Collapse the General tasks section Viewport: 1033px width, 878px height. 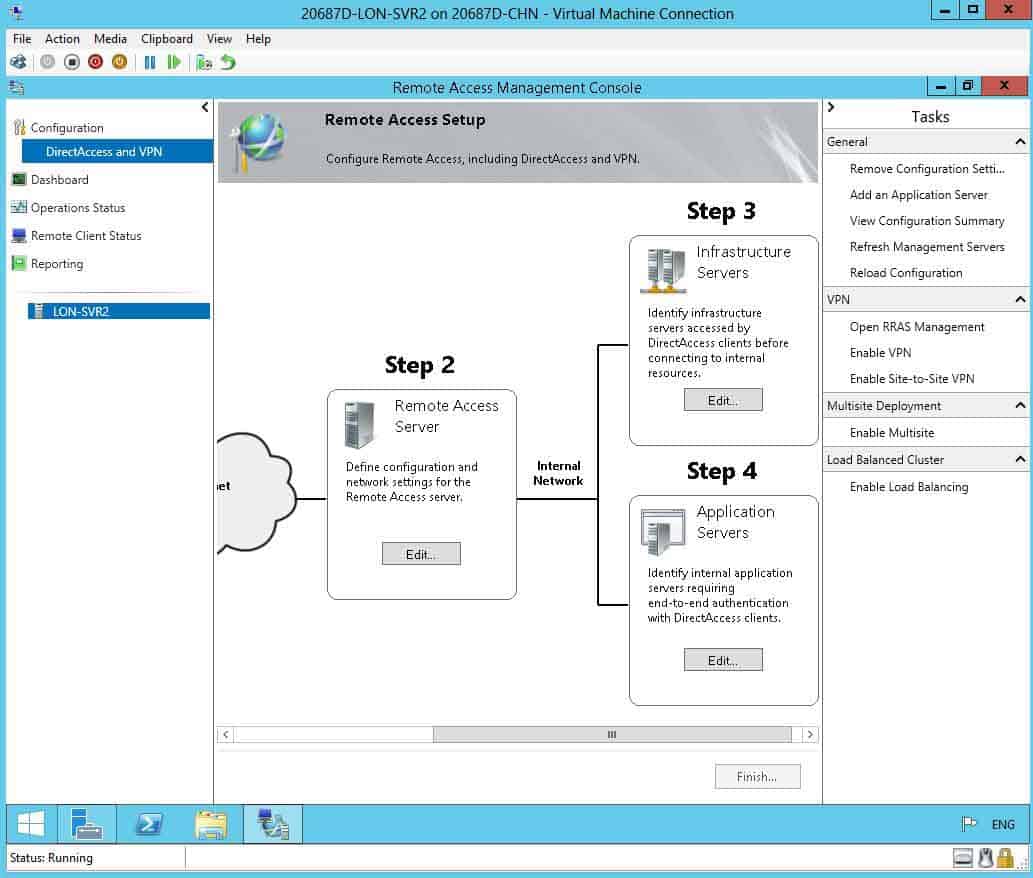pyautogui.click(x=1020, y=142)
